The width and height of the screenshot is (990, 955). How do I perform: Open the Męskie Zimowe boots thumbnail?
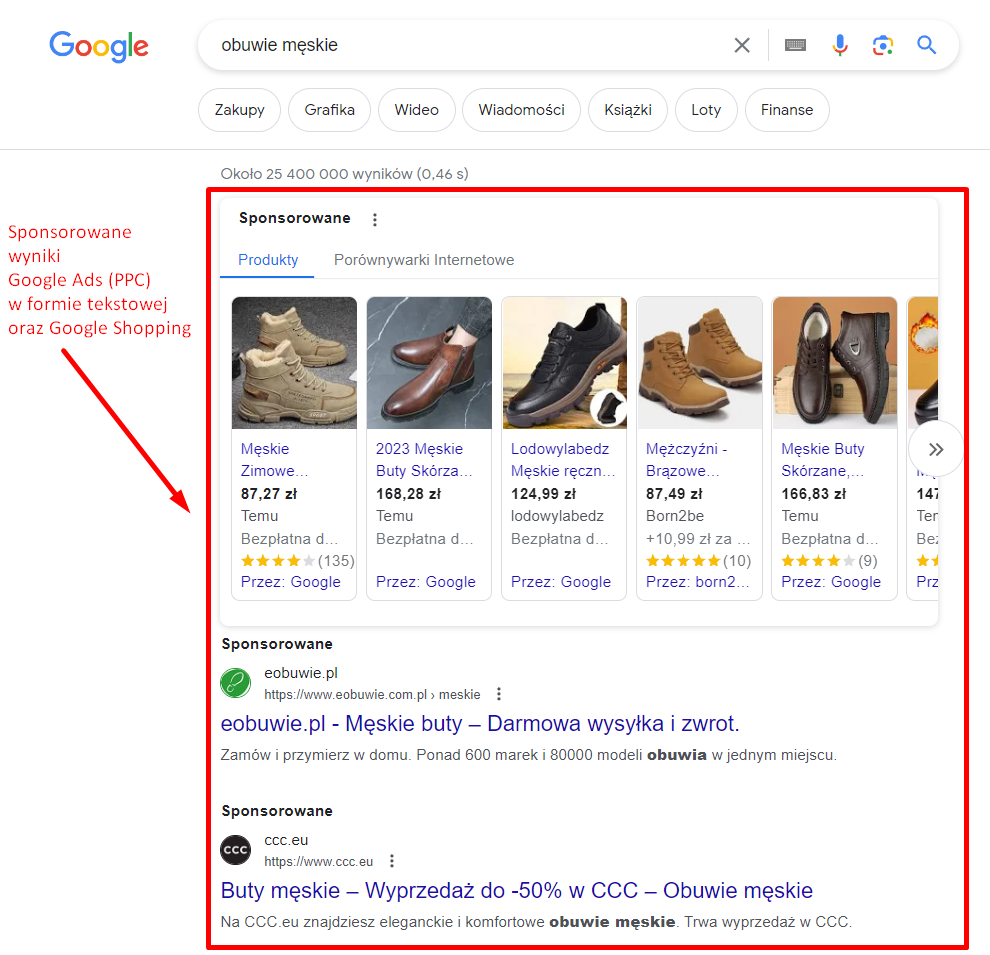[x=294, y=363]
